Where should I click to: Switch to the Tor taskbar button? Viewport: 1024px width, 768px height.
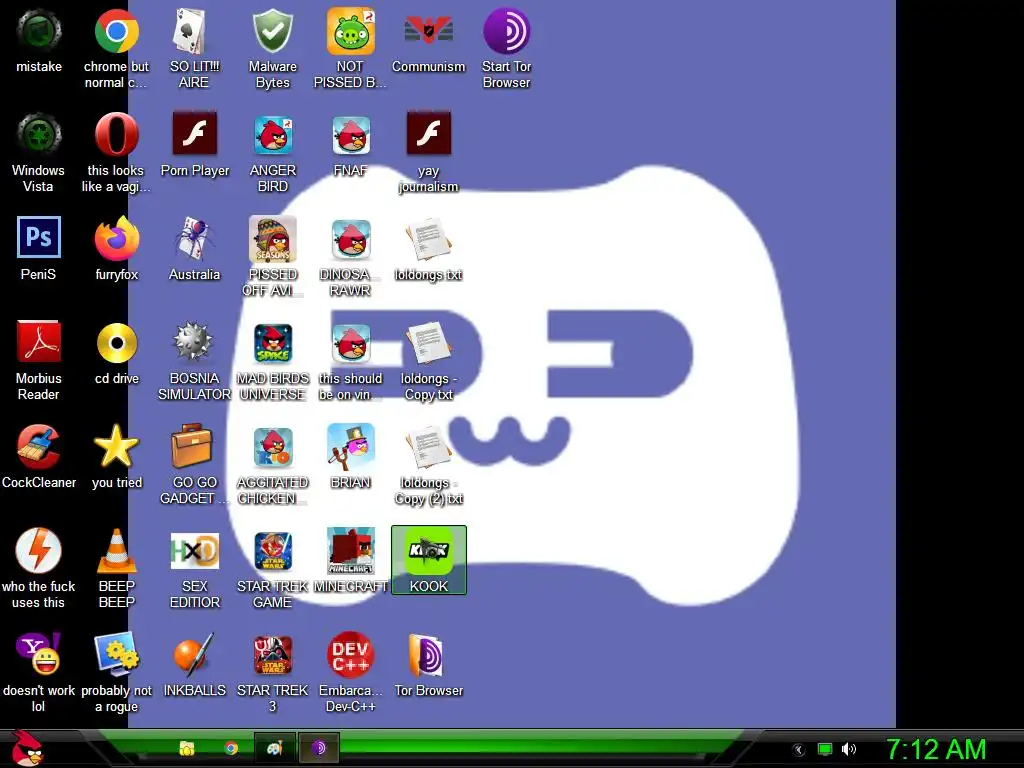319,748
